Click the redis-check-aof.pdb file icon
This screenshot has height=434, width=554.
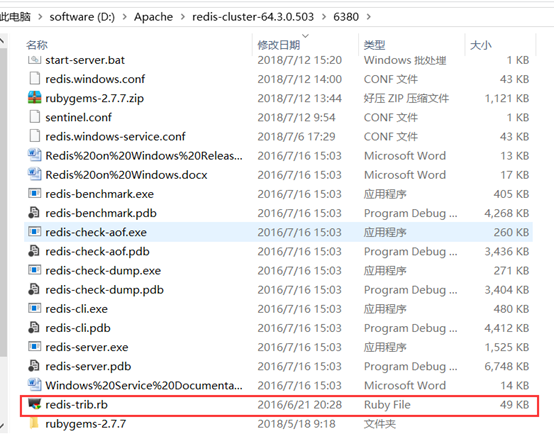pyautogui.click(x=34, y=251)
